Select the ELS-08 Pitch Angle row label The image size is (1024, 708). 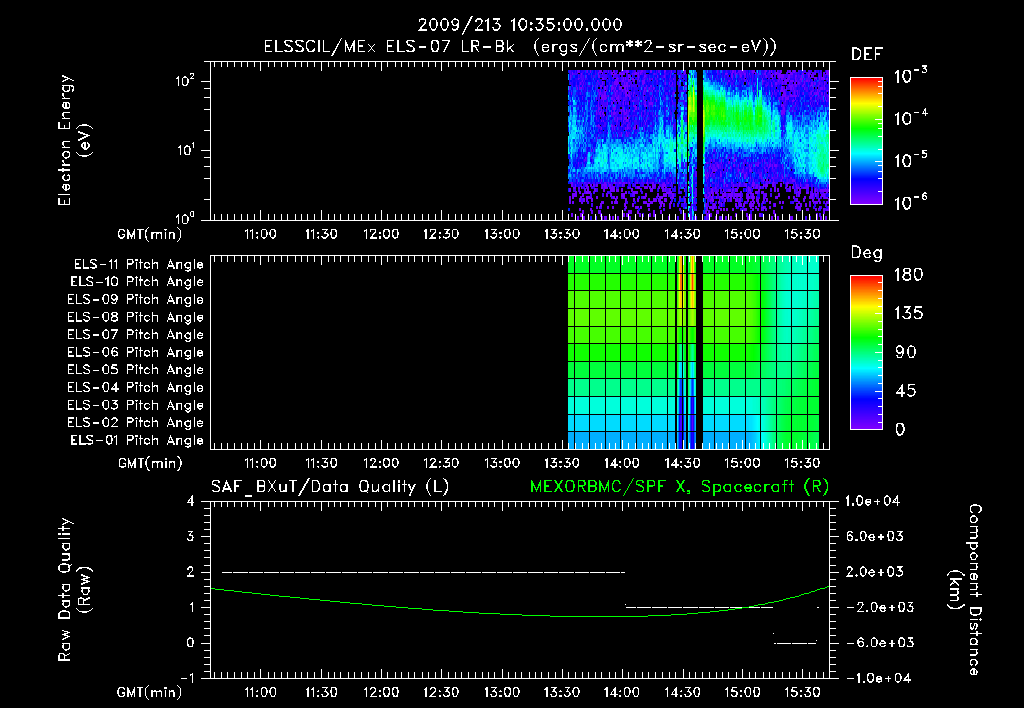[x=135, y=317]
